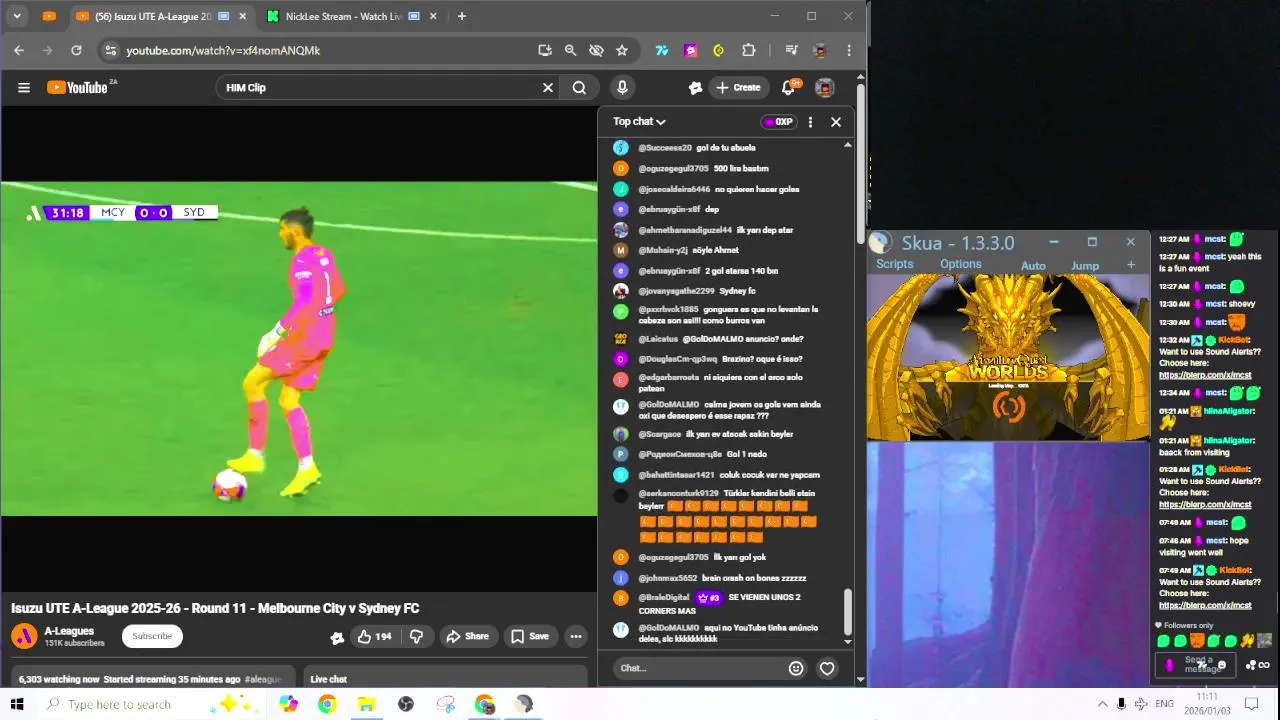Open Skua Jump menu

1085,266
